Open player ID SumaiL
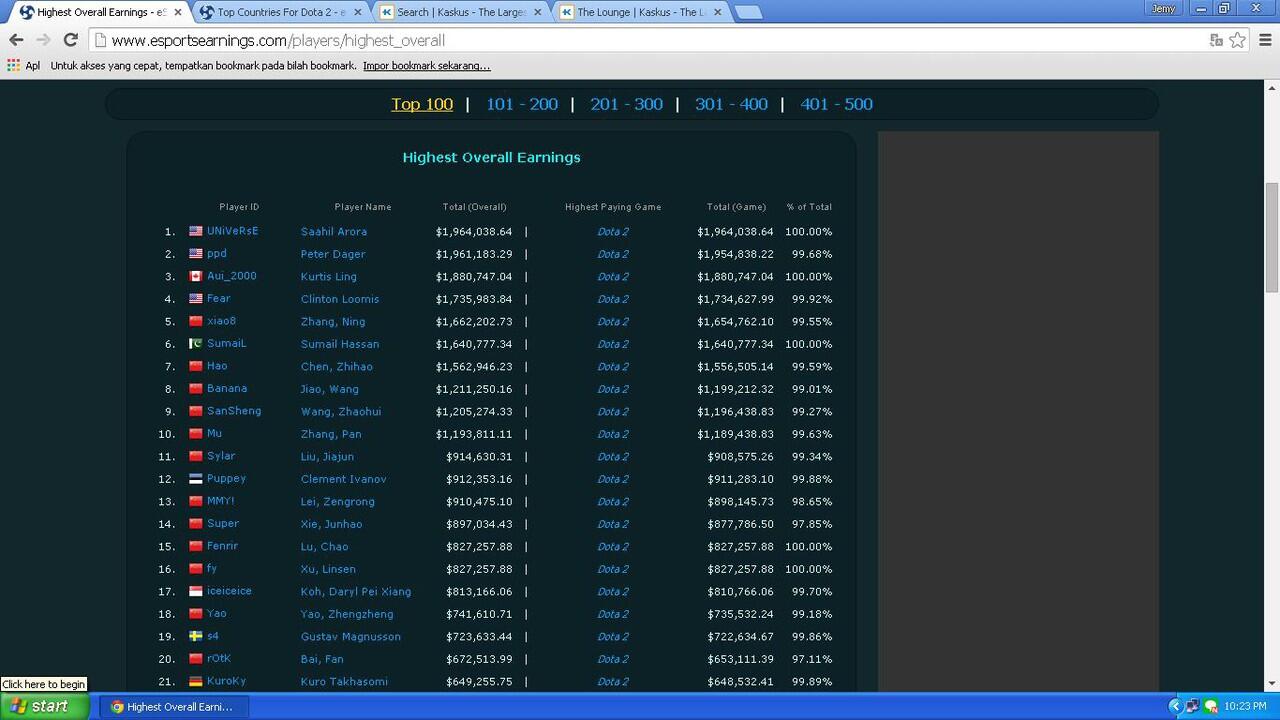Viewport: 1280px width, 720px height. pos(227,343)
